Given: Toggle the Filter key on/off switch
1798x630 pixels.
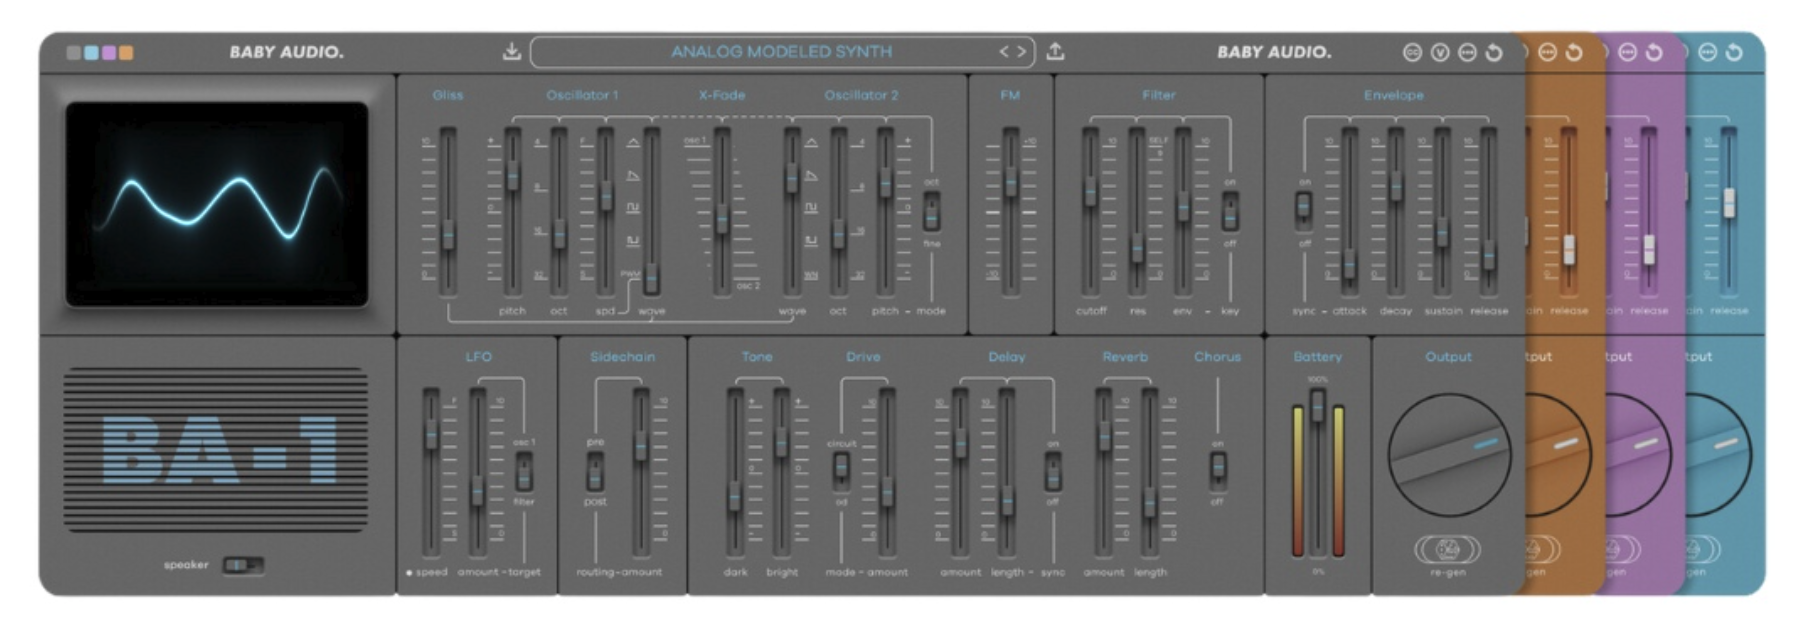Looking at the screenshot, I should click(1230, 211).
